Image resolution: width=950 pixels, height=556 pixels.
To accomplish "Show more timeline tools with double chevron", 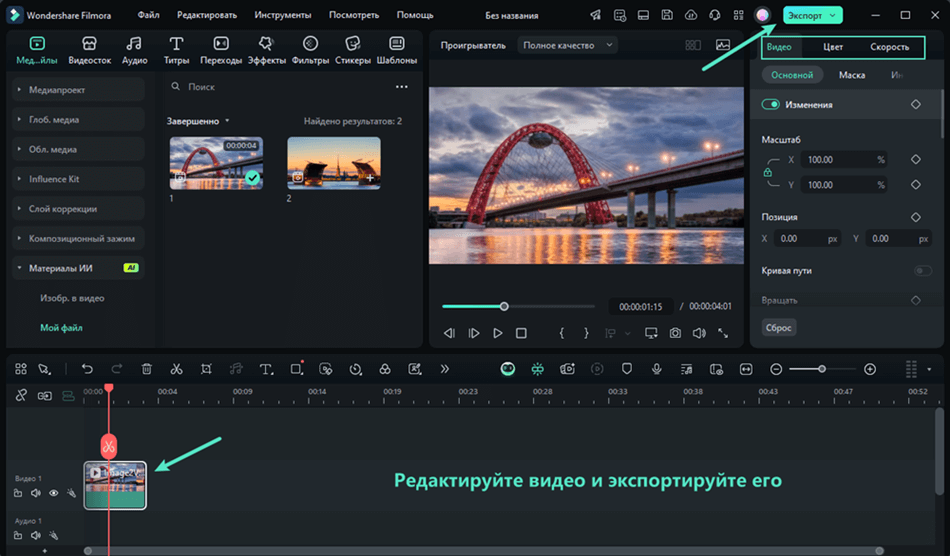I will pos(445,369).
